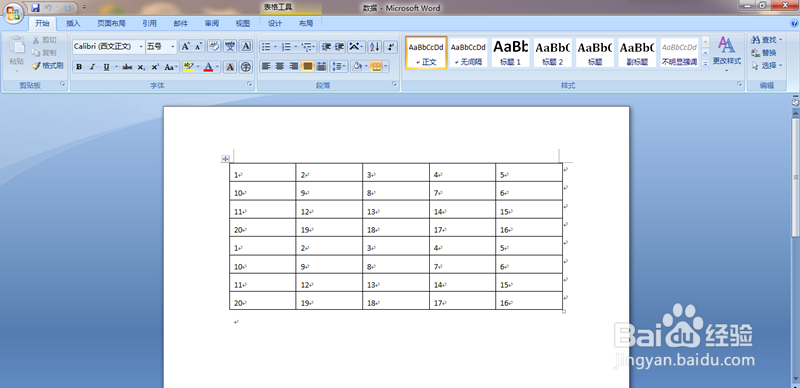Switch to the 引用 tab
Image resolution: width=800 pixels, height=388 pixels.
click(149, 23)
